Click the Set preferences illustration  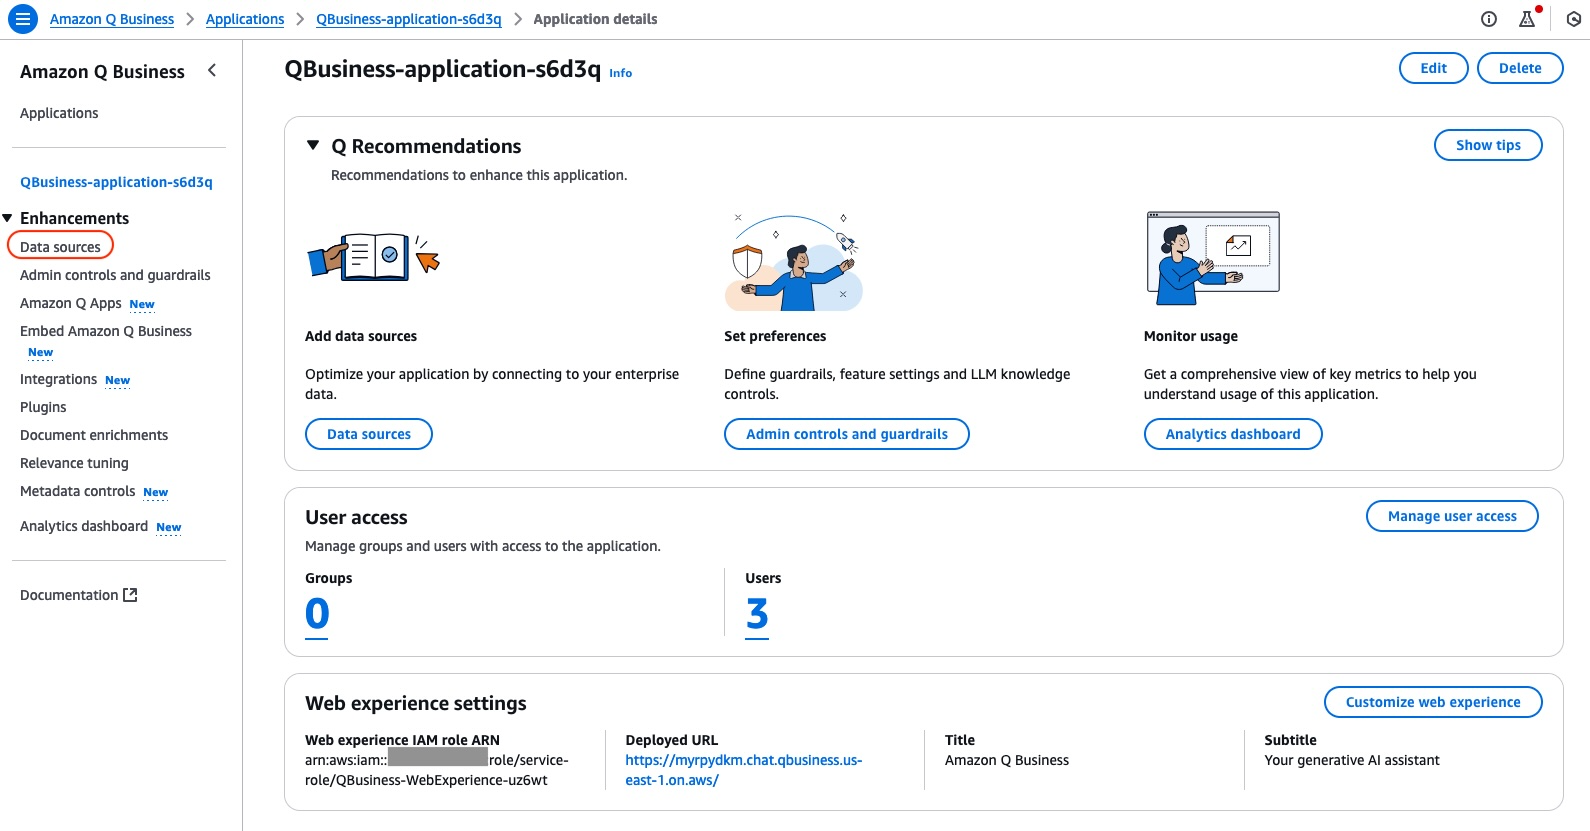pyautogui.click(x=794, y=263)
